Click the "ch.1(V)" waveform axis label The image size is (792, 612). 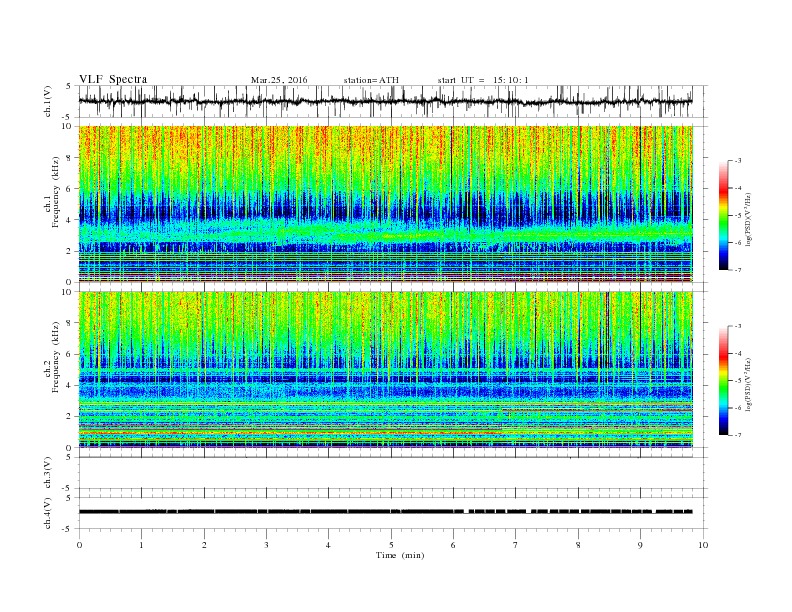pyautogui.click(x=47, y=101)
